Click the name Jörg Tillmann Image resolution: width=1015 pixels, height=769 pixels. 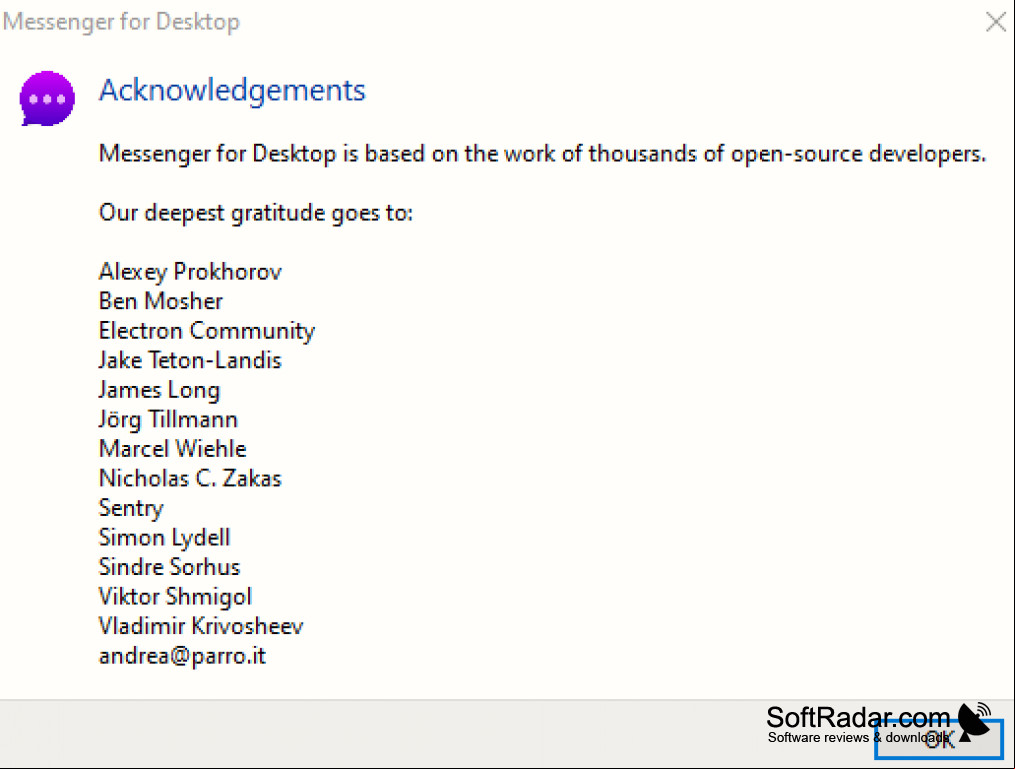point(168,419)
